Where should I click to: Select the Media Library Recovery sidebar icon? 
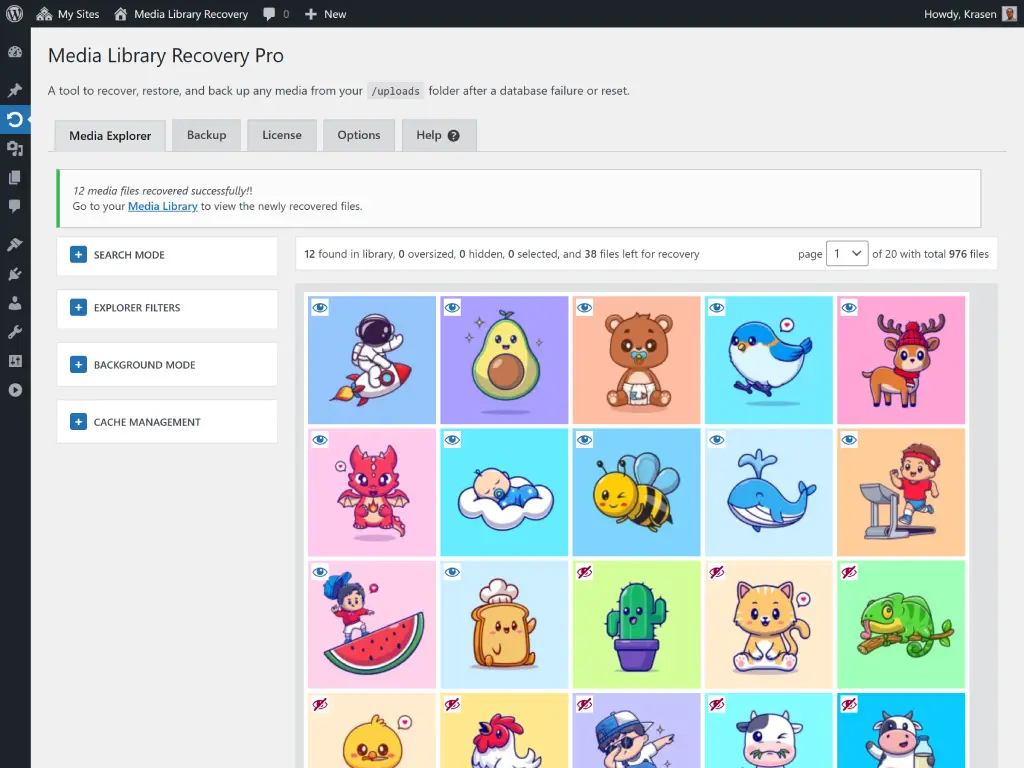coord(15,119)
